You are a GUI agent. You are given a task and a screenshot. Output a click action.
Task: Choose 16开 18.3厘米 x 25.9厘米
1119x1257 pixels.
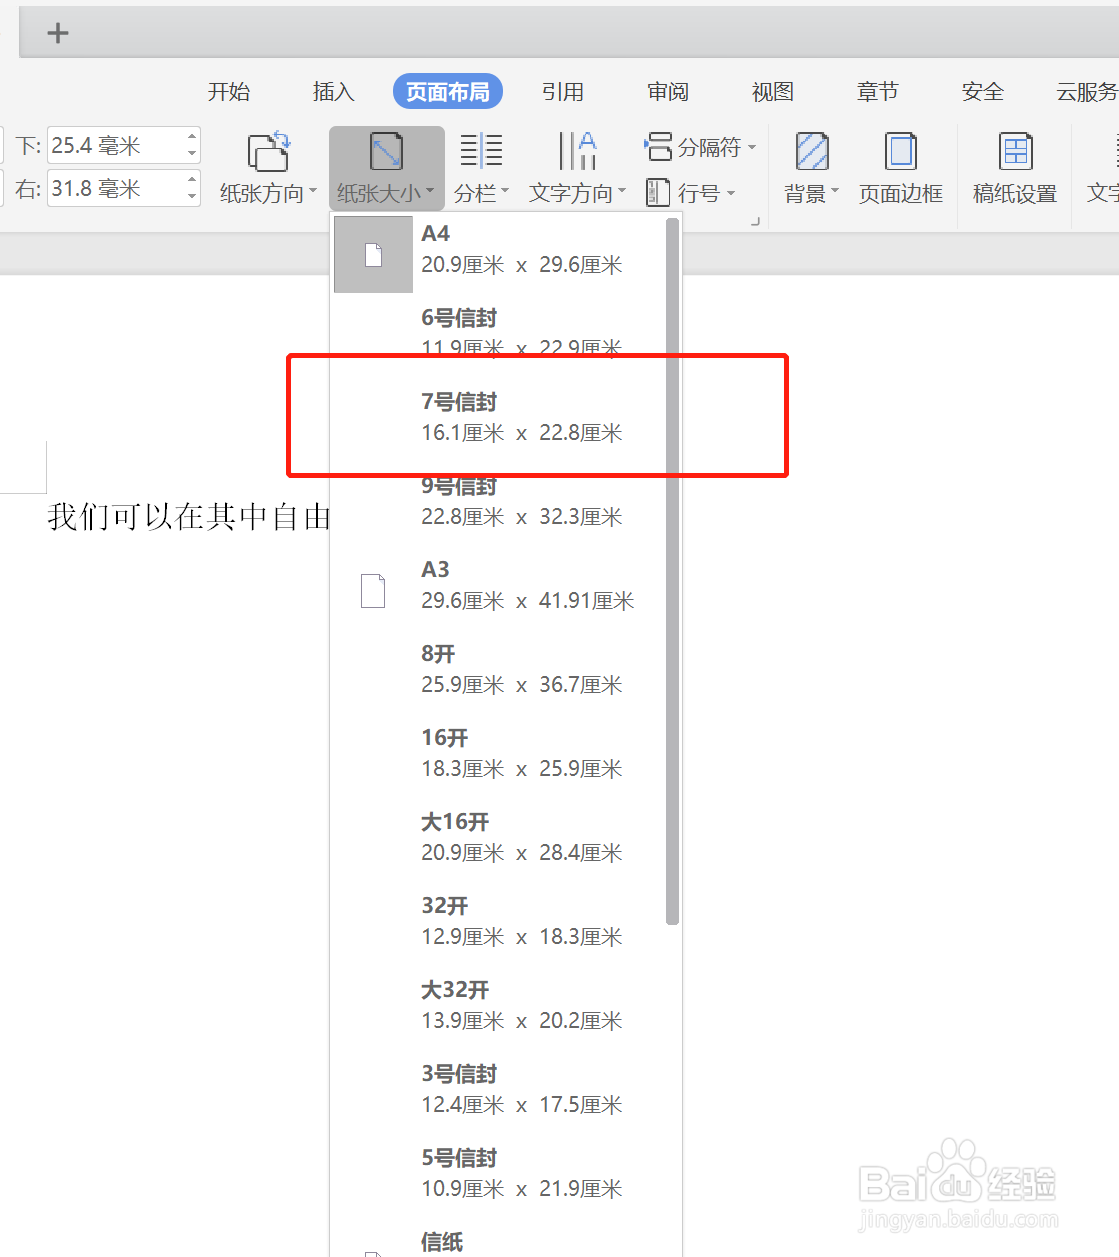coord(500,753)
